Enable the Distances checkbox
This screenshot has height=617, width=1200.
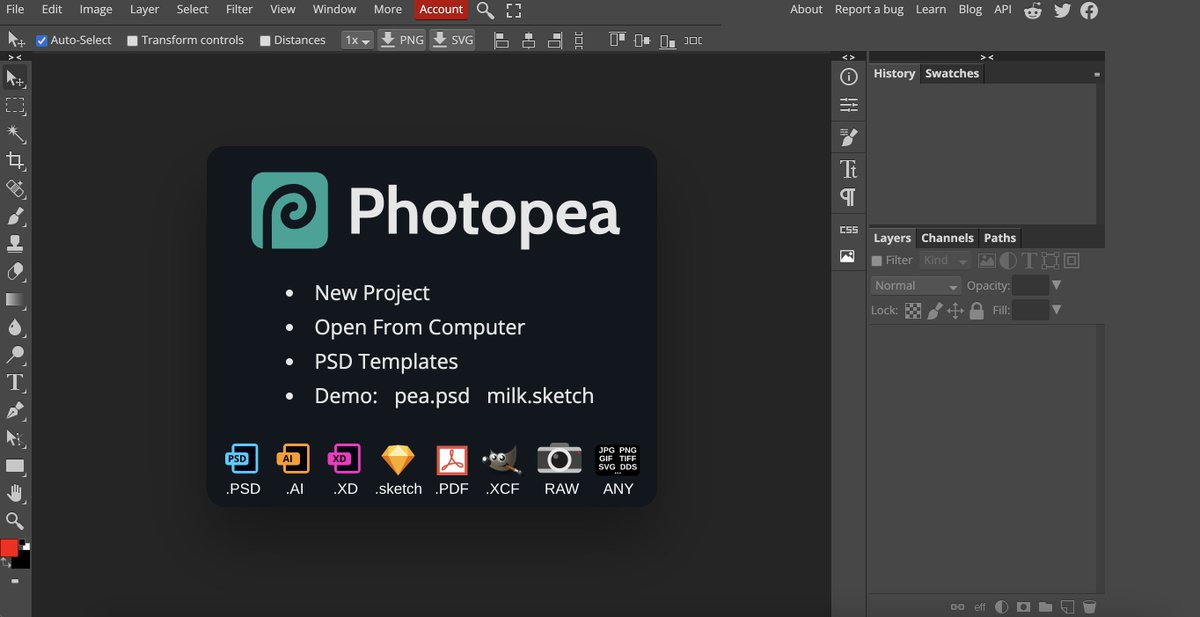click(x=265, y=41)
